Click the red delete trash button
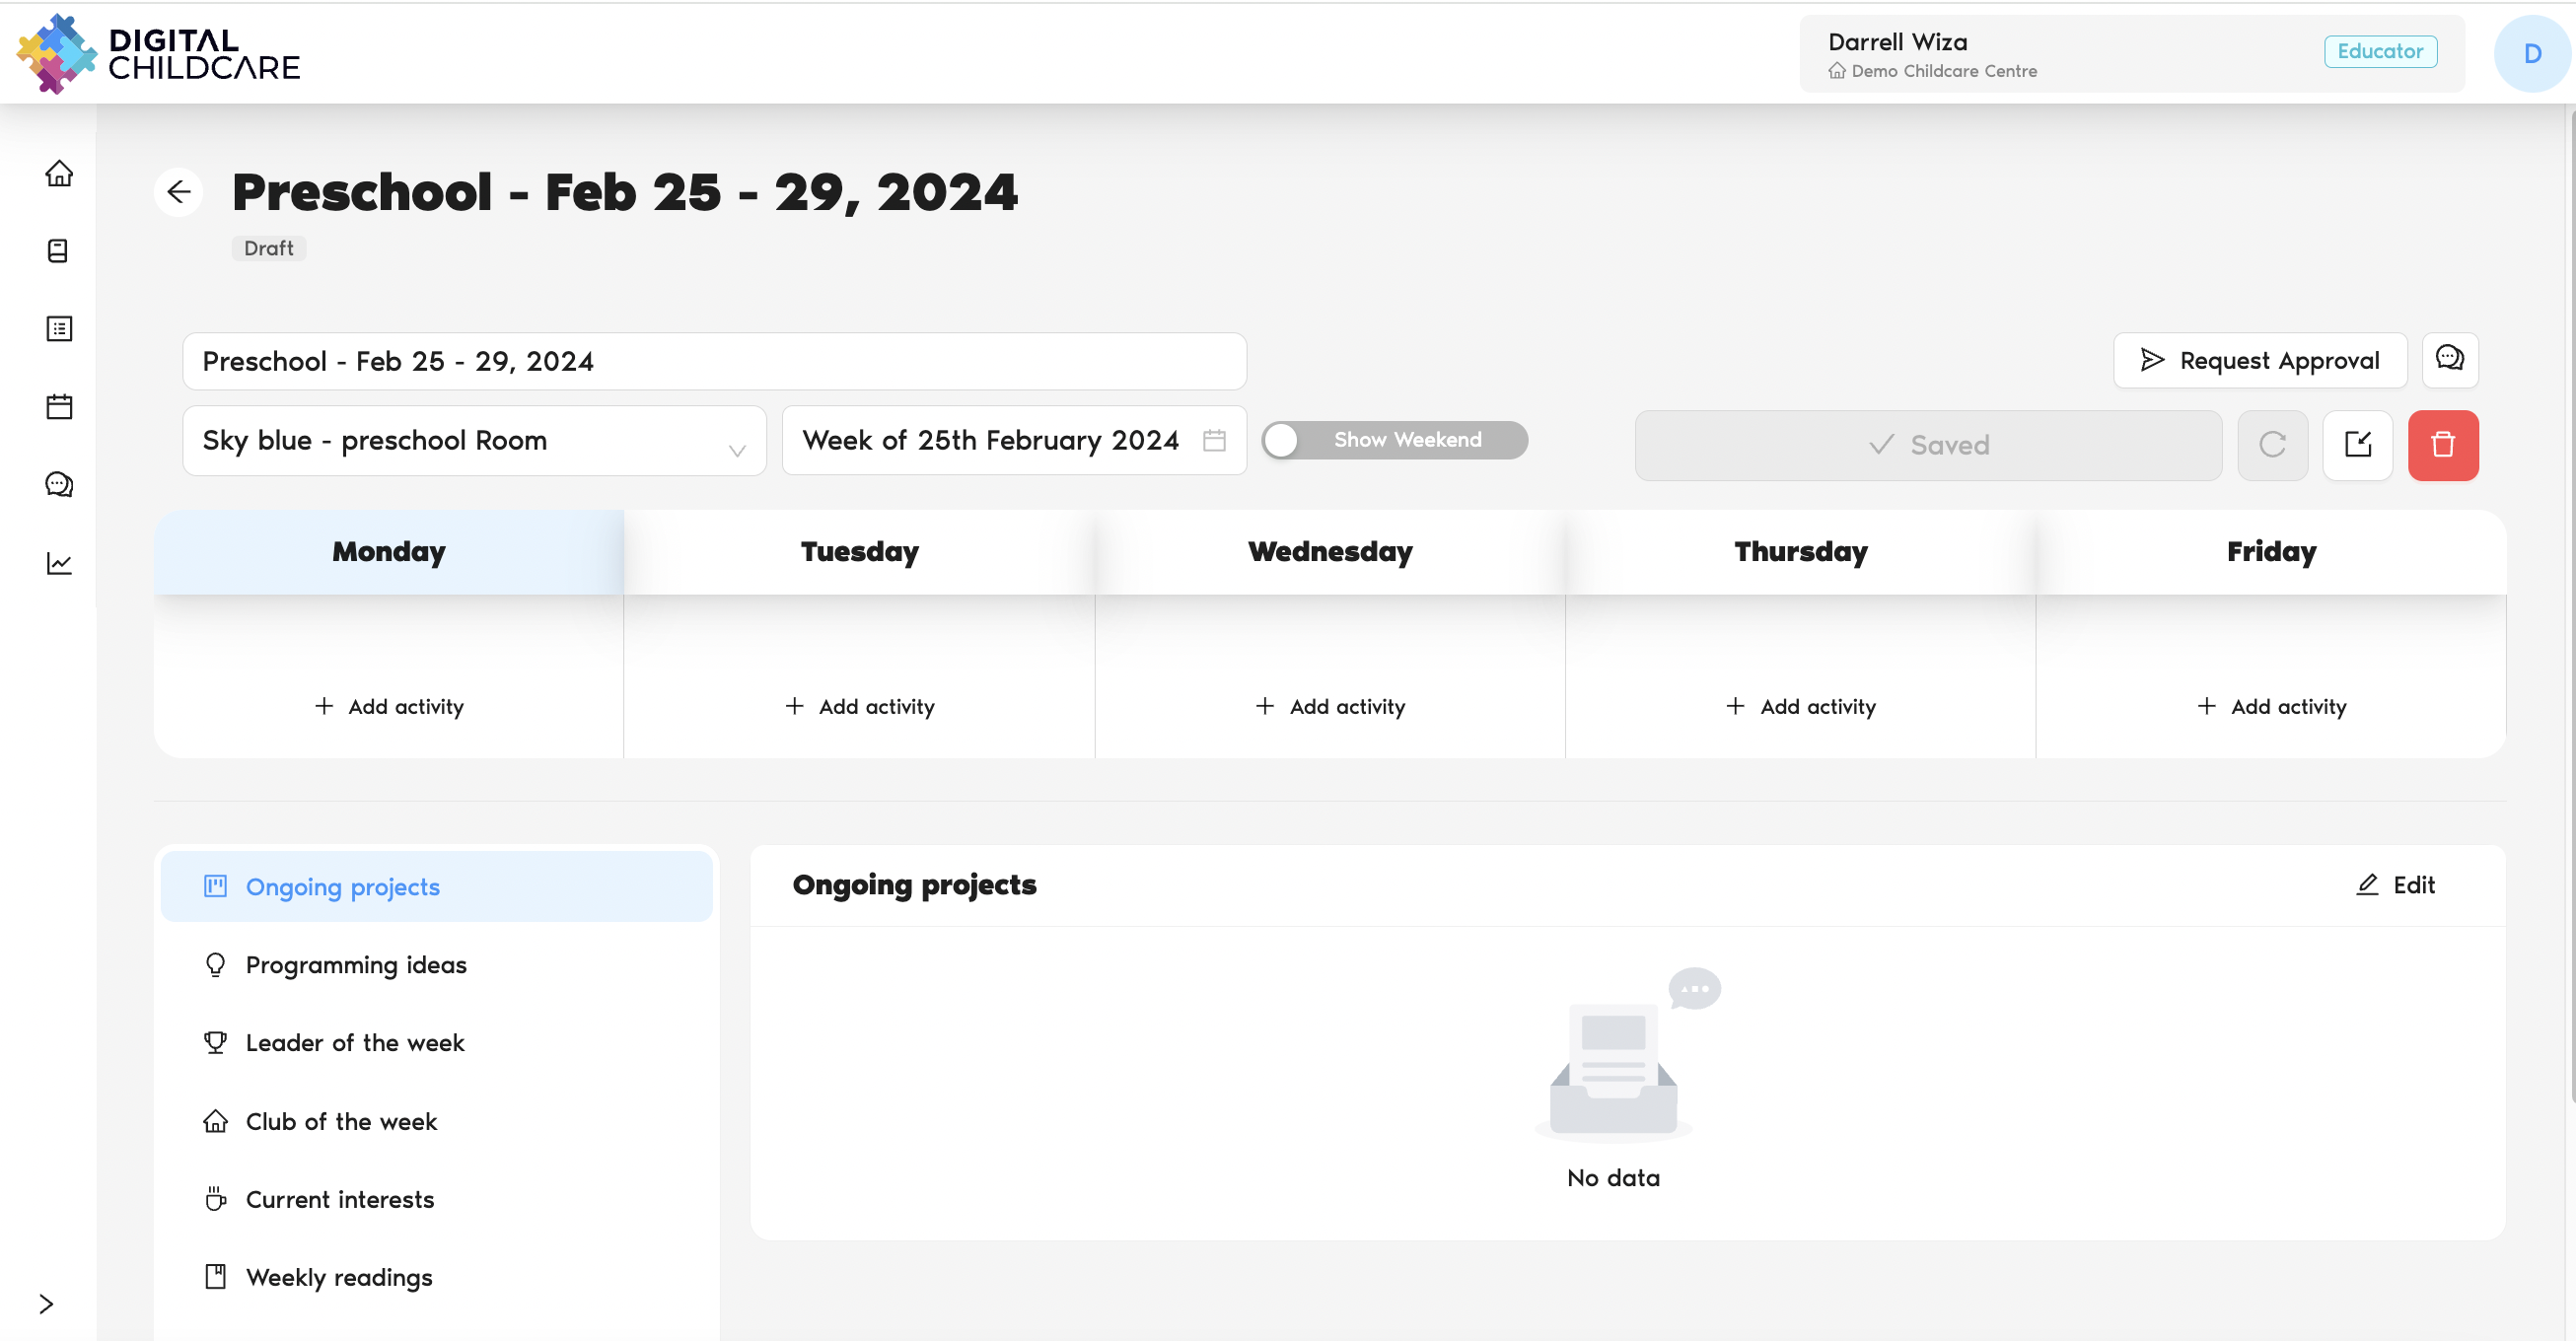Screen dimensions: 2576x1341 point(2442,444)
